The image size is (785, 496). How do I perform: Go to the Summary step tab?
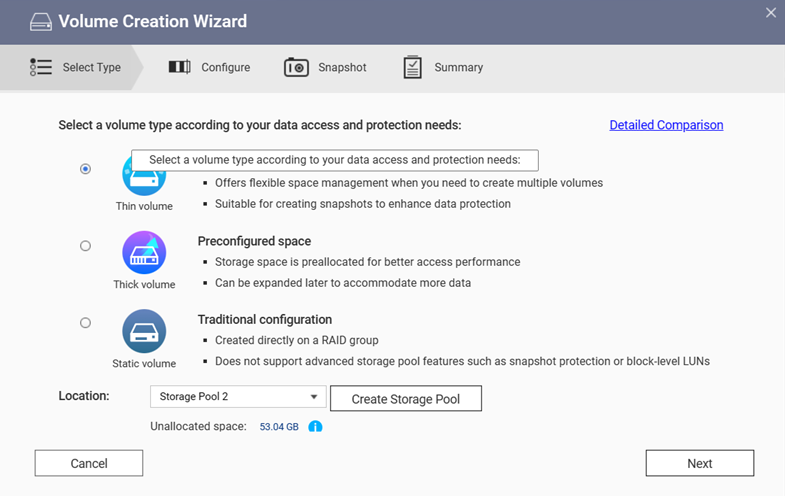pyautogui.click(x=458, y=67)
